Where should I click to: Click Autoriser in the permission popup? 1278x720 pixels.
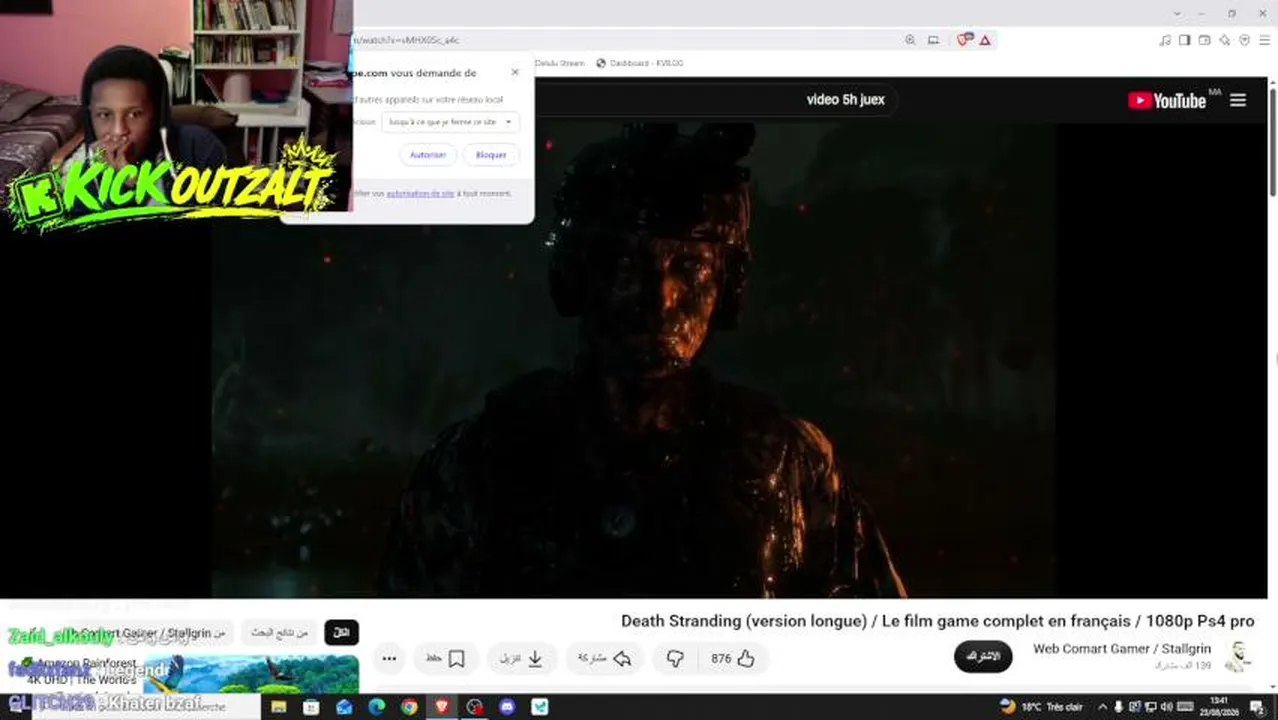428,155
